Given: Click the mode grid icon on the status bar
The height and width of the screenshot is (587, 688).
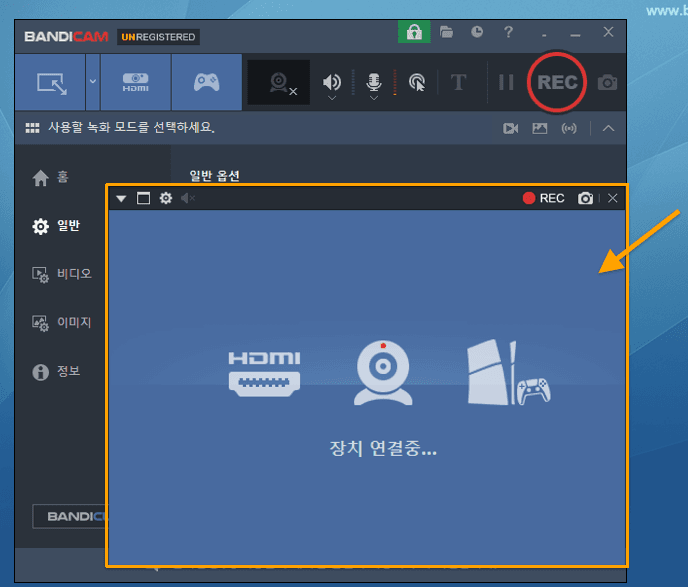Looking at the screenshot, I should pos(32,128).
